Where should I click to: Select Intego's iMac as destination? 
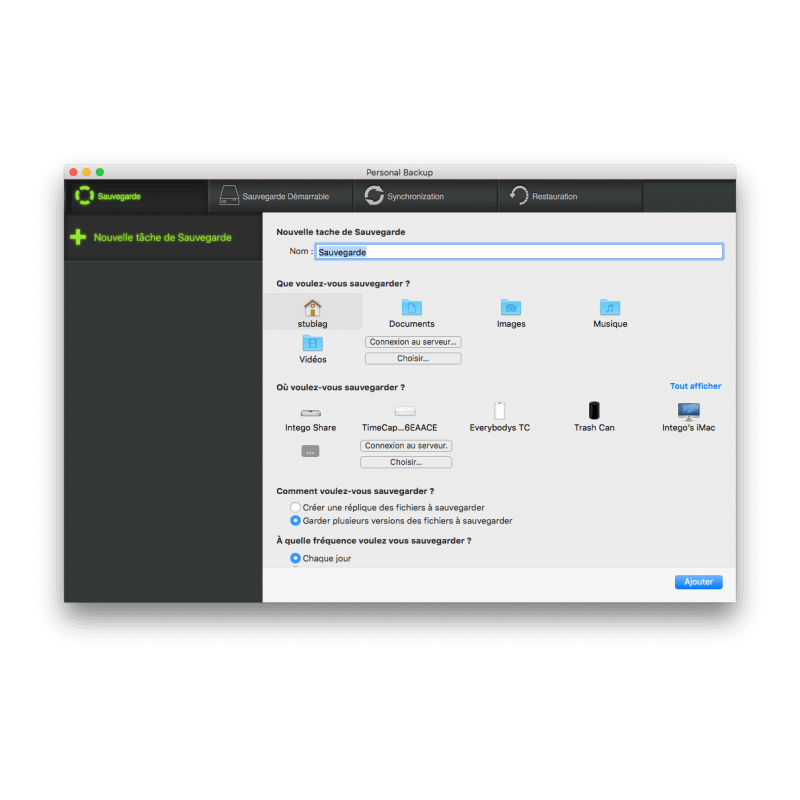click(x=688, y=411)
